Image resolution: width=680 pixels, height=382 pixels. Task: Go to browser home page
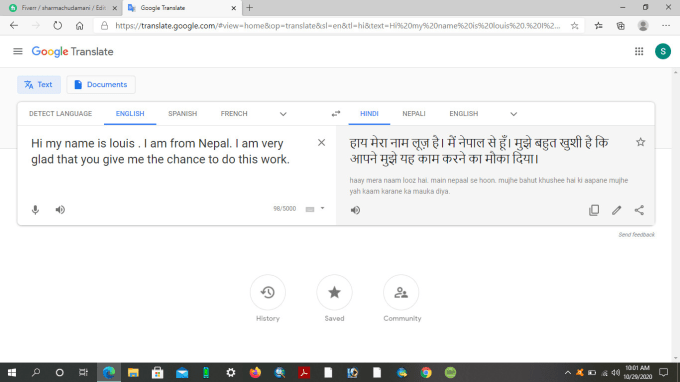79,26
